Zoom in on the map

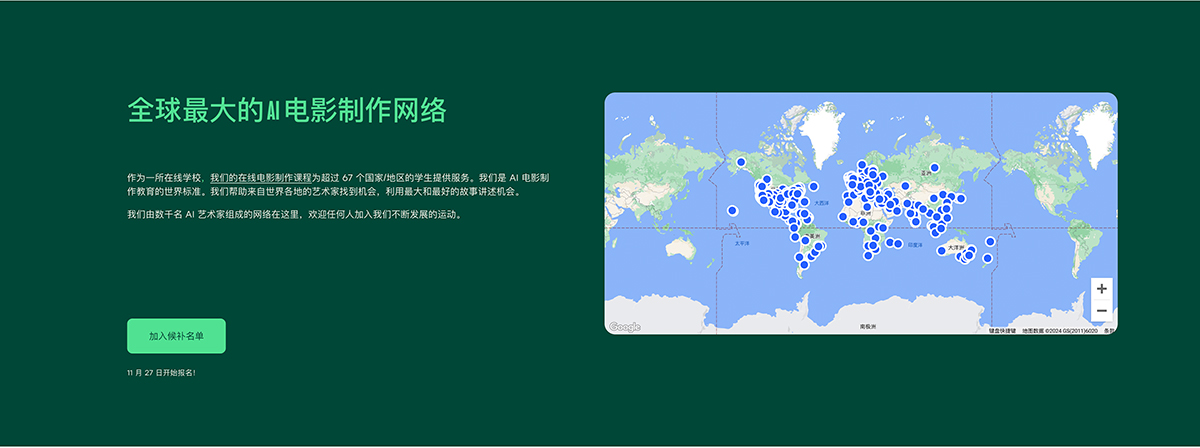pyautogui.click(x=1101, y=289)
